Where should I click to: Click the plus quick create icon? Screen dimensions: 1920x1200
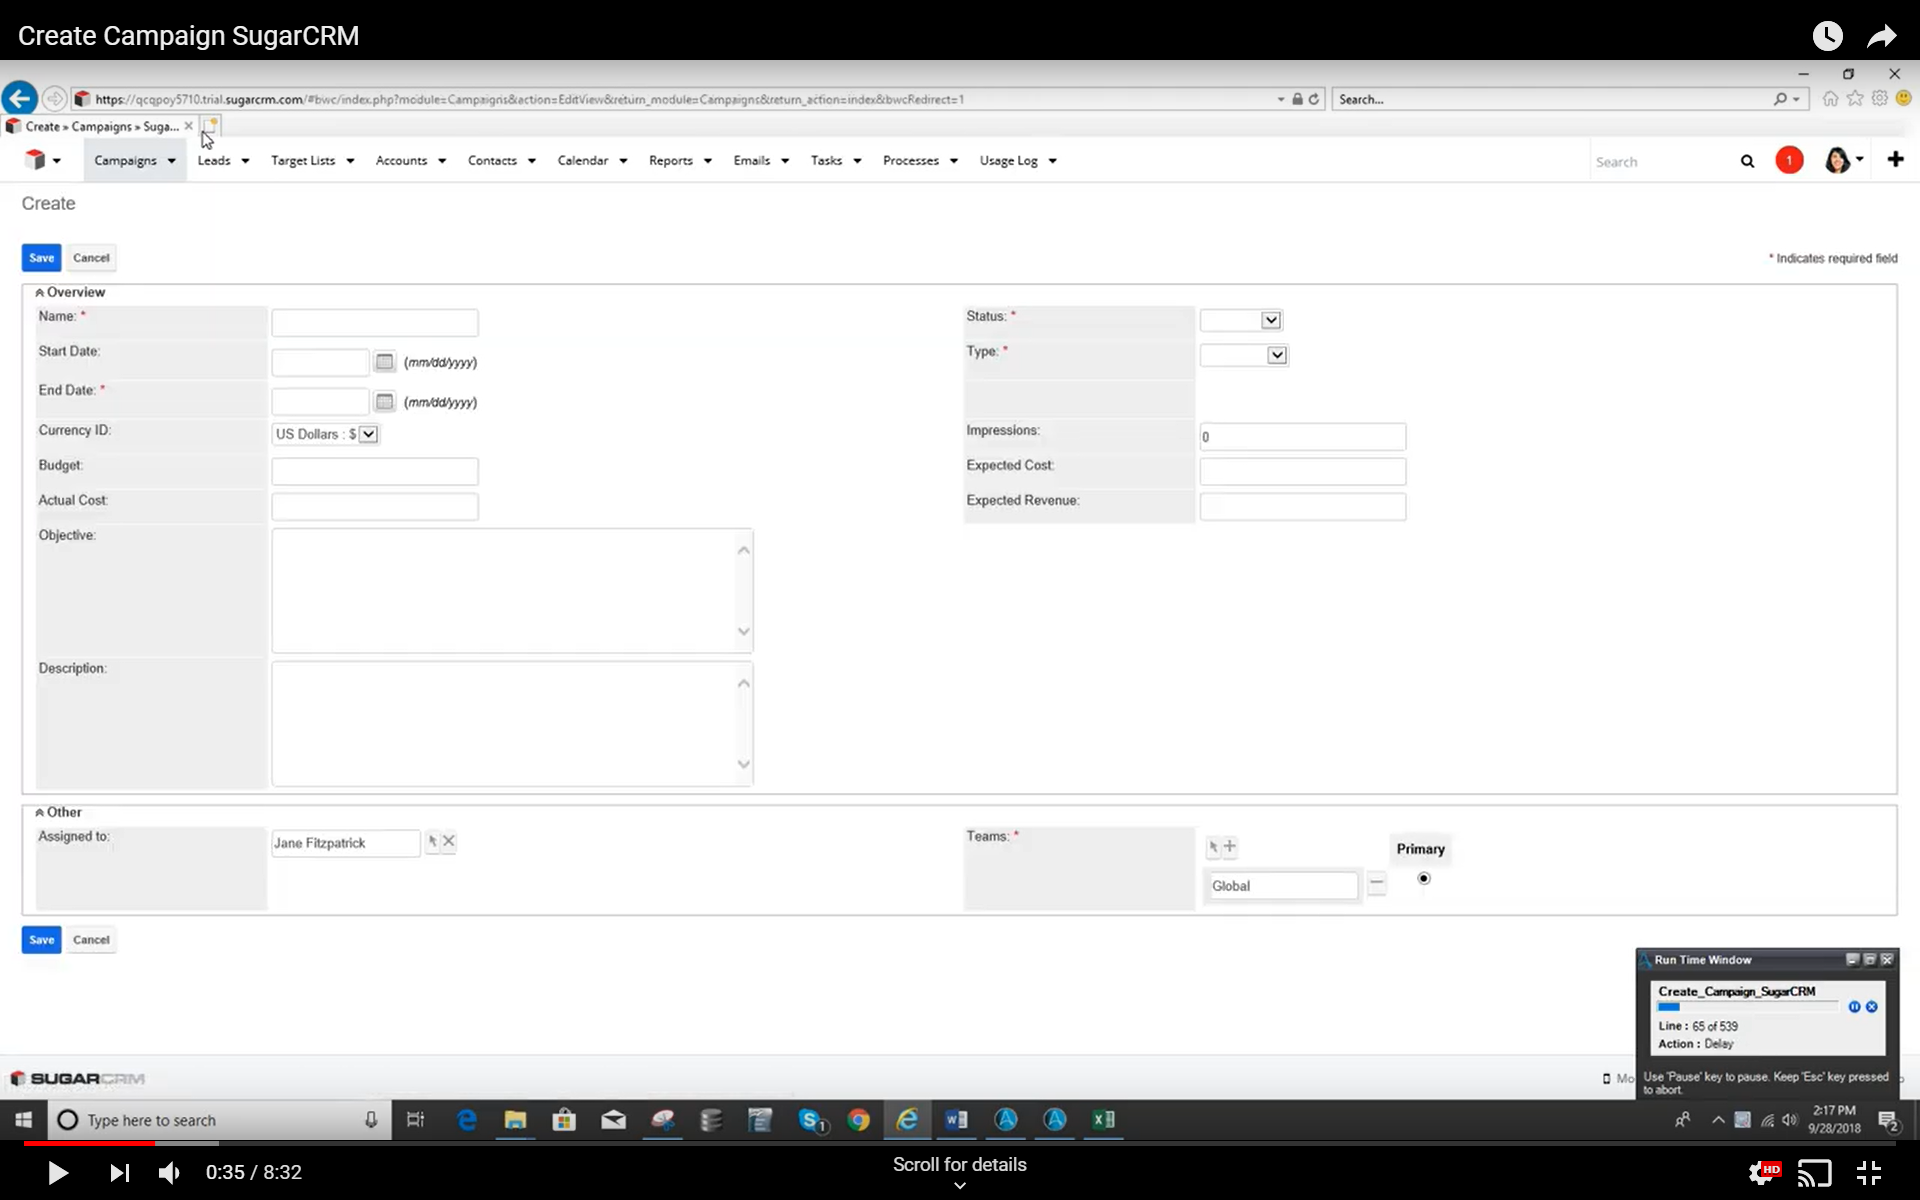pos(1895,160)
